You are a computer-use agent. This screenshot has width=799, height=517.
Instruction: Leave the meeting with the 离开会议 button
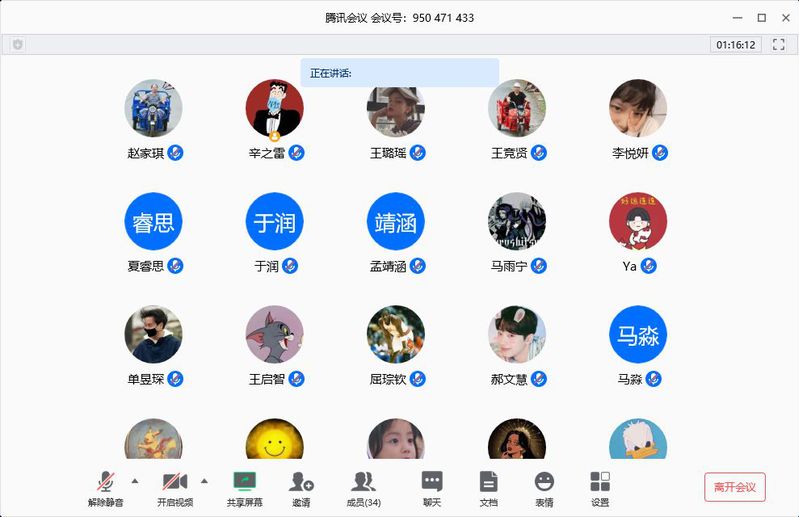(x=735, y=487)
